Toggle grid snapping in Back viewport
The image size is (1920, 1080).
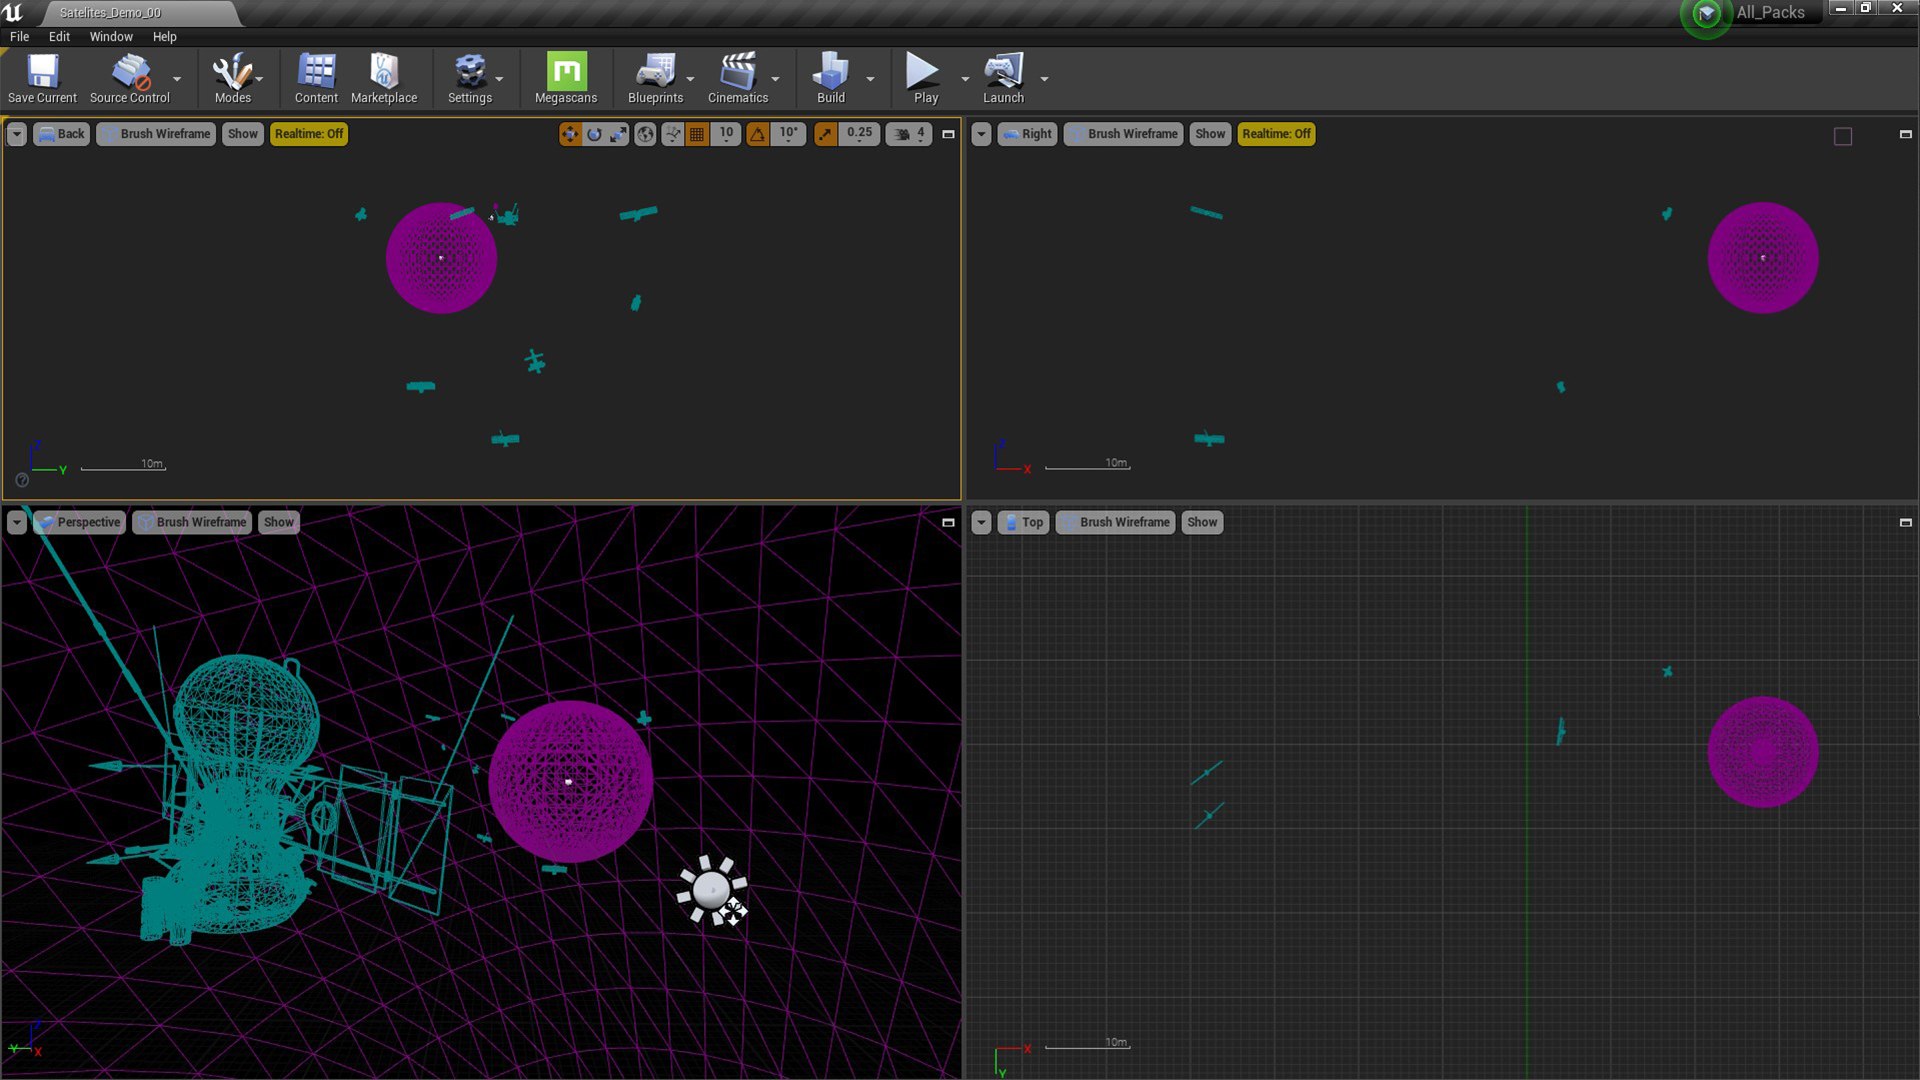point(697,134)
